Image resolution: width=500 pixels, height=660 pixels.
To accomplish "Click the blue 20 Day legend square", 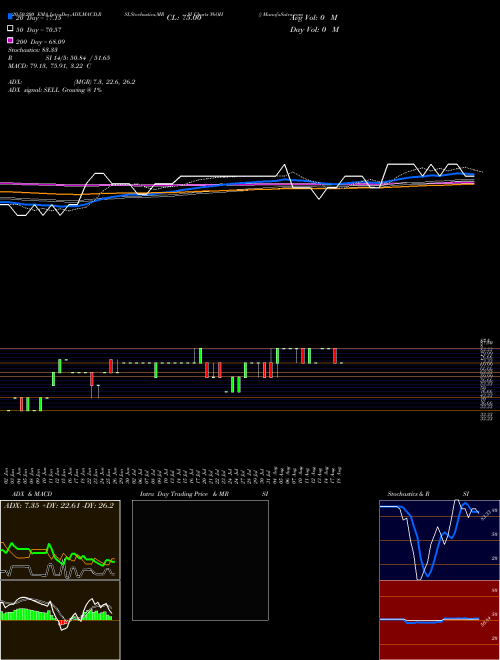I will click(10, 17).
